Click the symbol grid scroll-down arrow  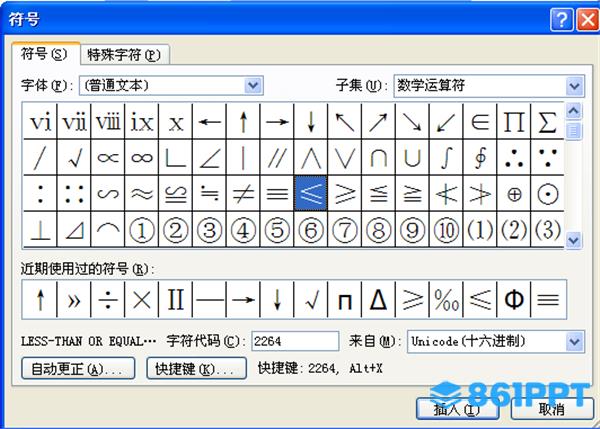tap(573, 240)
